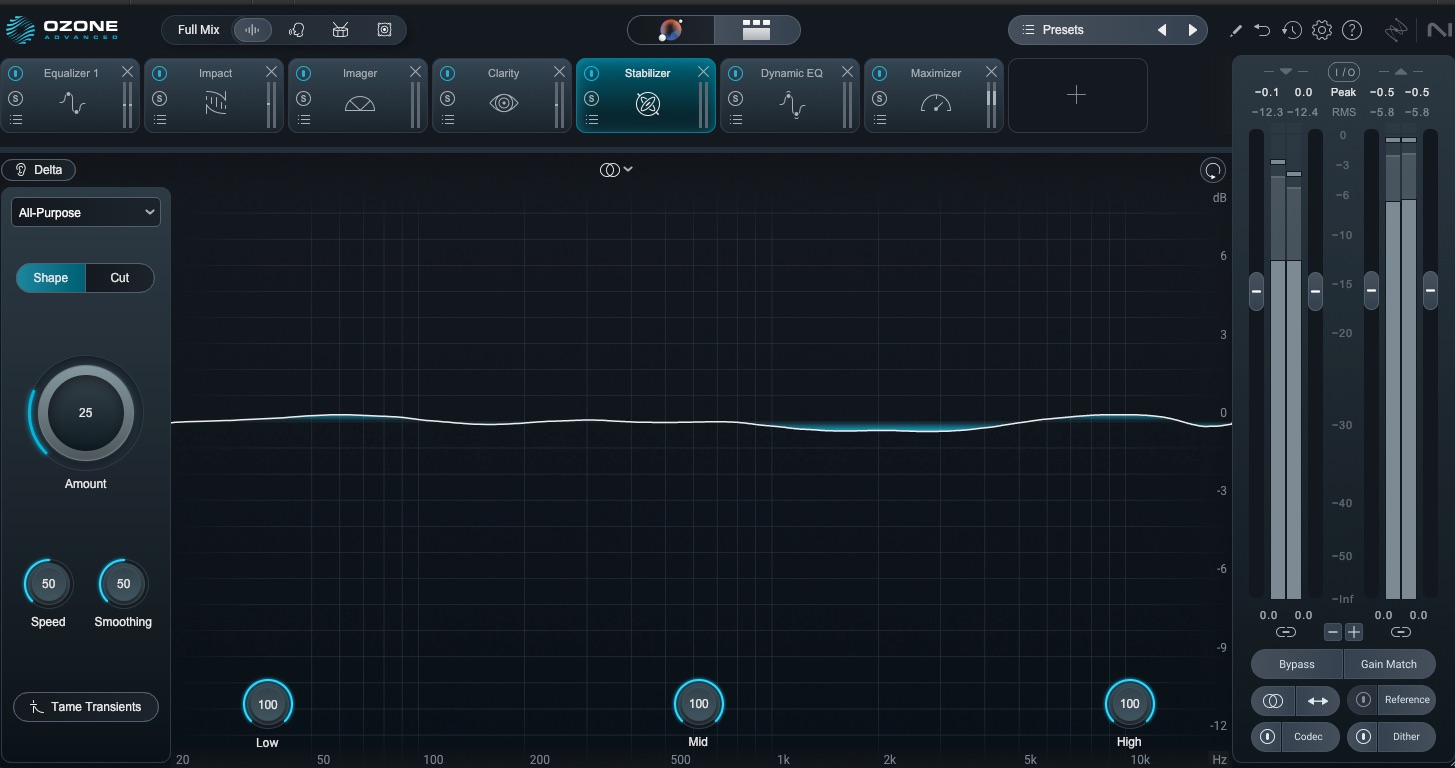Switch to Cut mode
This screenshot has width=1455, height=768.
click(120, 278)
